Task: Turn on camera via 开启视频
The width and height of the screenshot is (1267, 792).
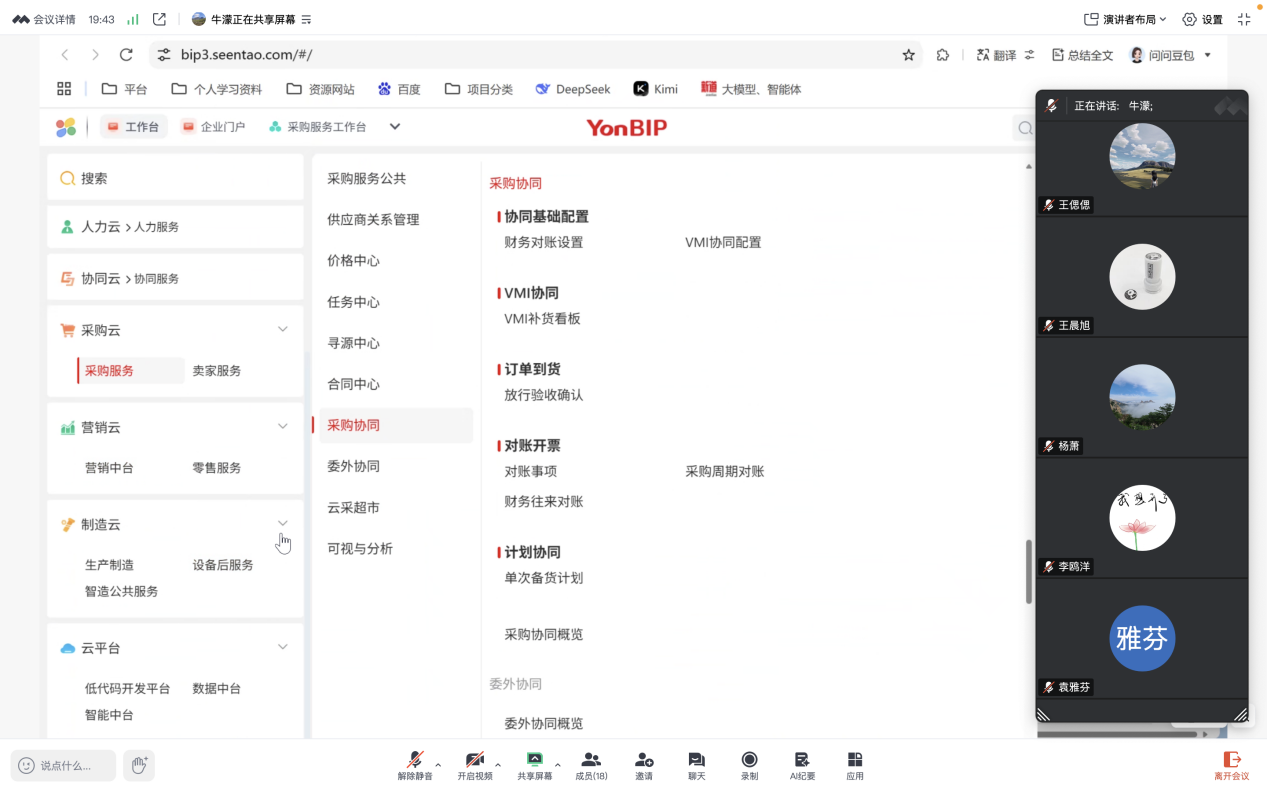Action: 475,765
